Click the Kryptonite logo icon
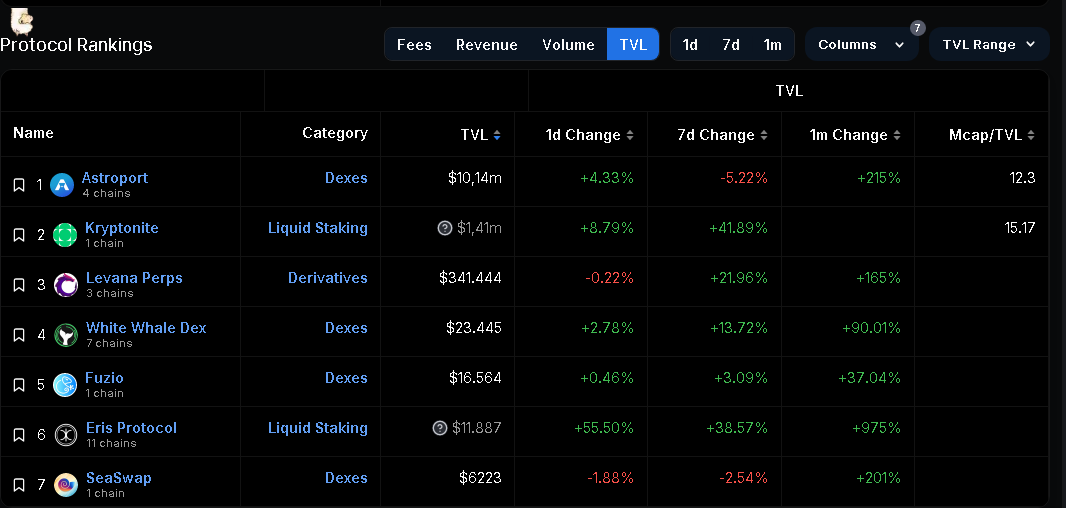 click(x=65, y=235)
